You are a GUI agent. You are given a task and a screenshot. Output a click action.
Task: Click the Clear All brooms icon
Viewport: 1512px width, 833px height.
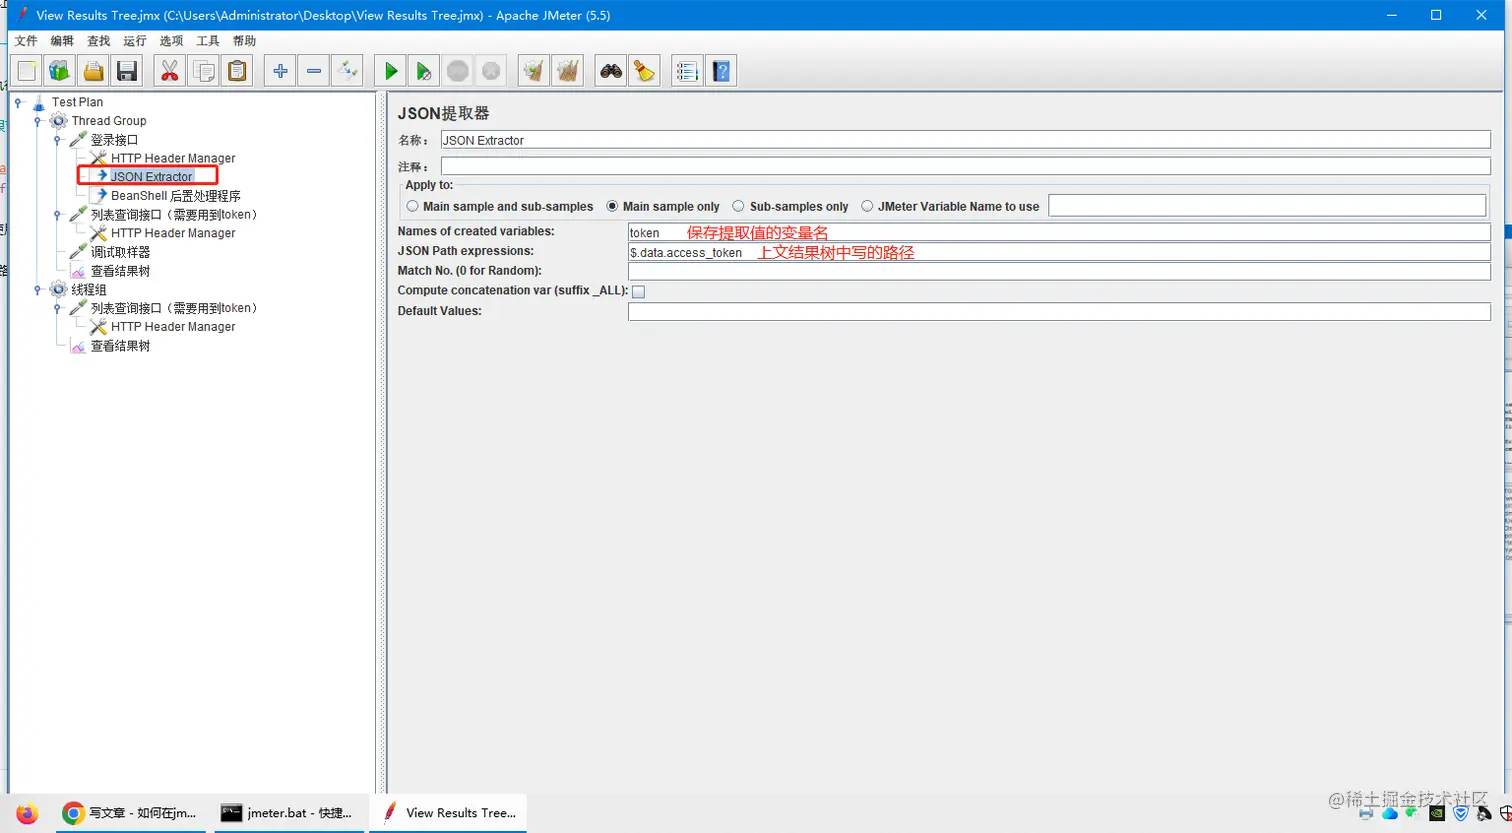point(568,71)
